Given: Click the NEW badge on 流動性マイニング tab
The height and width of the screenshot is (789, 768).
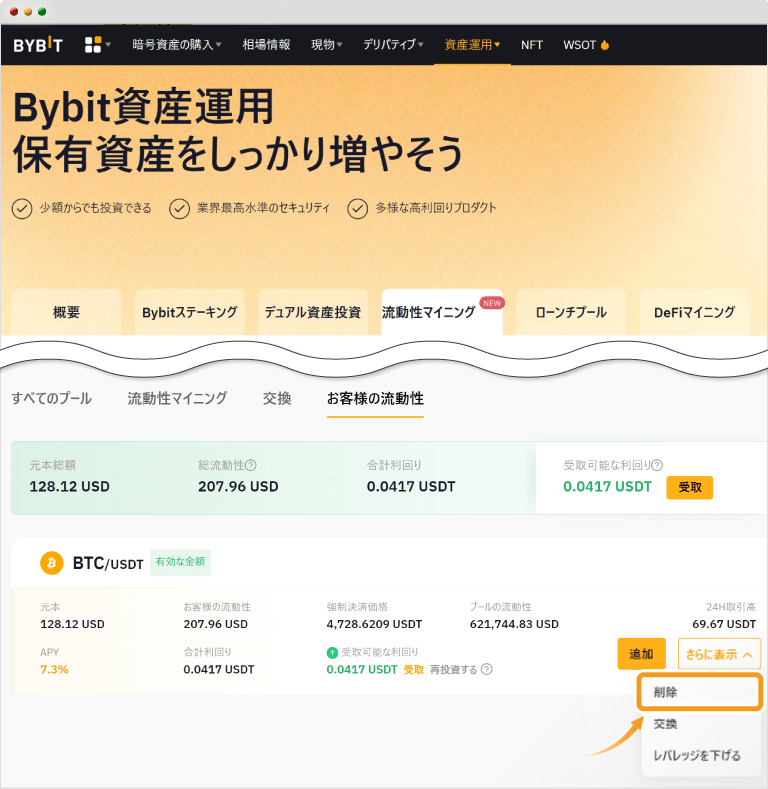Looking at the screenshot, I should [x=492, y=303].
